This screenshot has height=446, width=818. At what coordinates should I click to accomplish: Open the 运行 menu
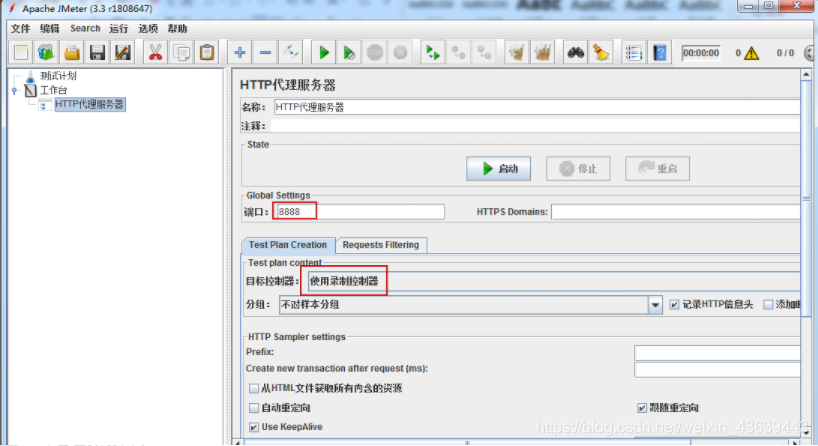point(118,28)
